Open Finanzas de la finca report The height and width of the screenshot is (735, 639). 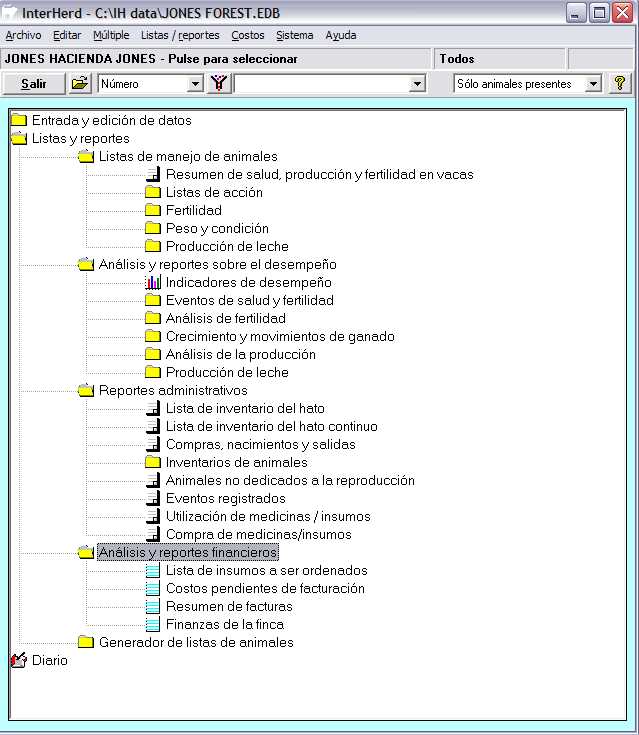(x=225, y=624)
